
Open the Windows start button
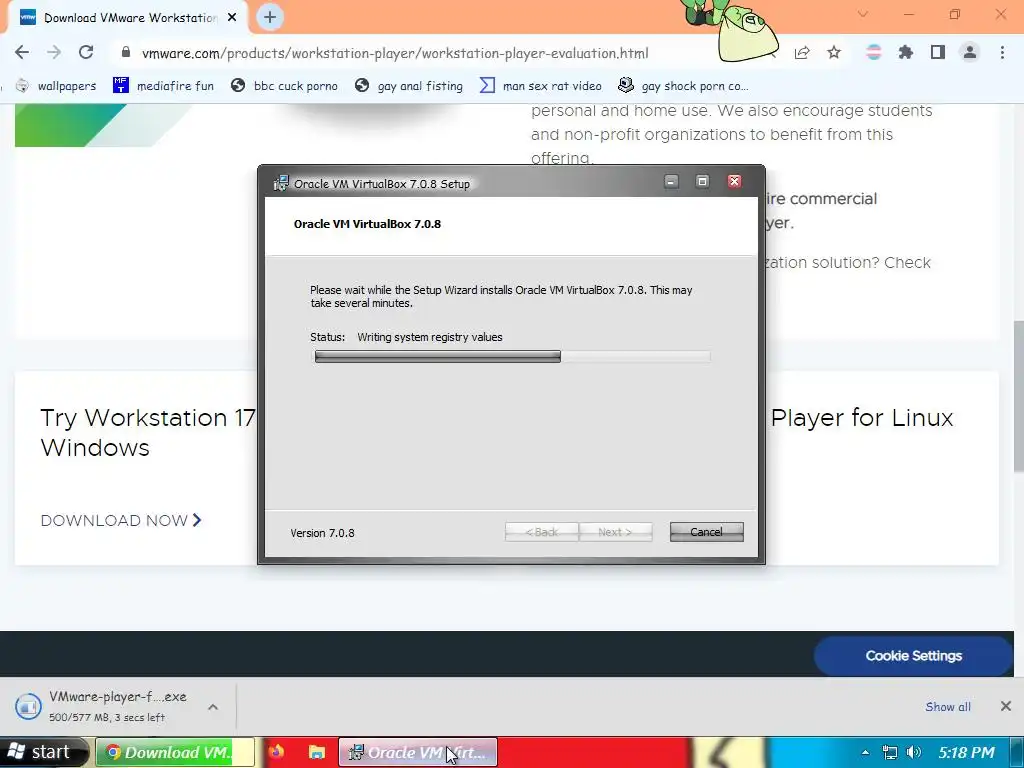click(x=44, y=752)
